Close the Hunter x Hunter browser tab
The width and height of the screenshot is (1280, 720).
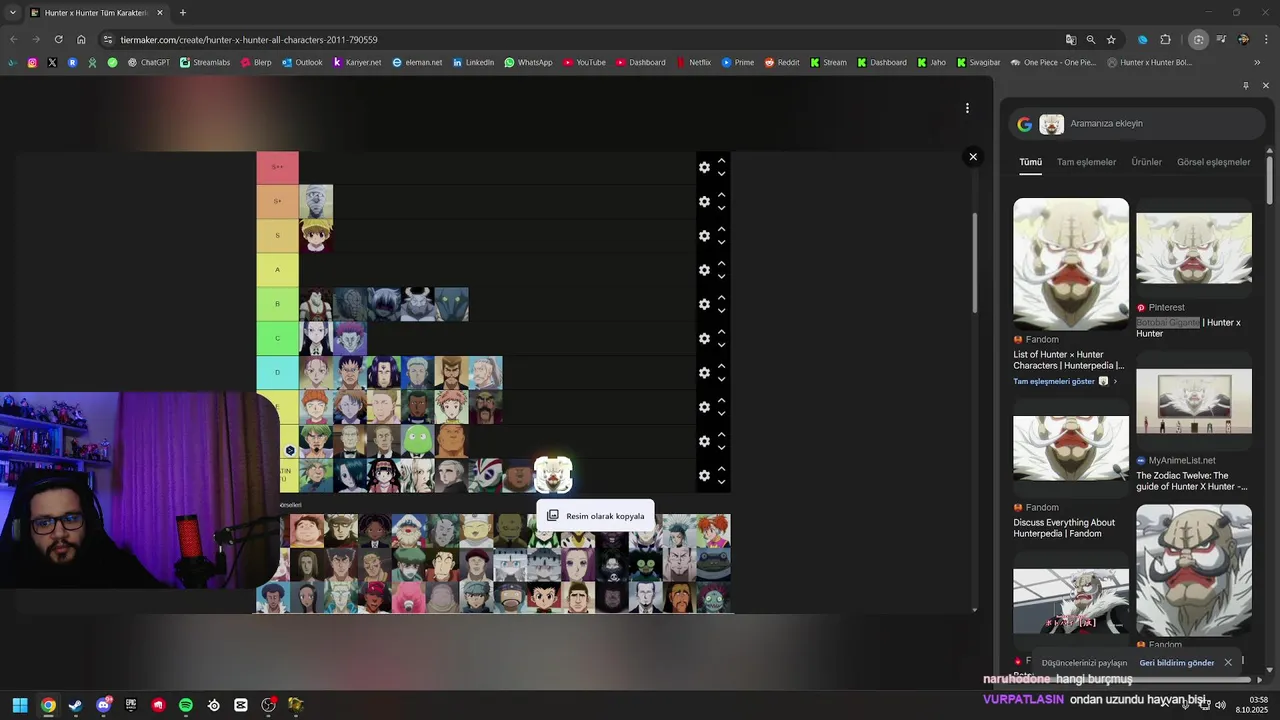(159, 13)
